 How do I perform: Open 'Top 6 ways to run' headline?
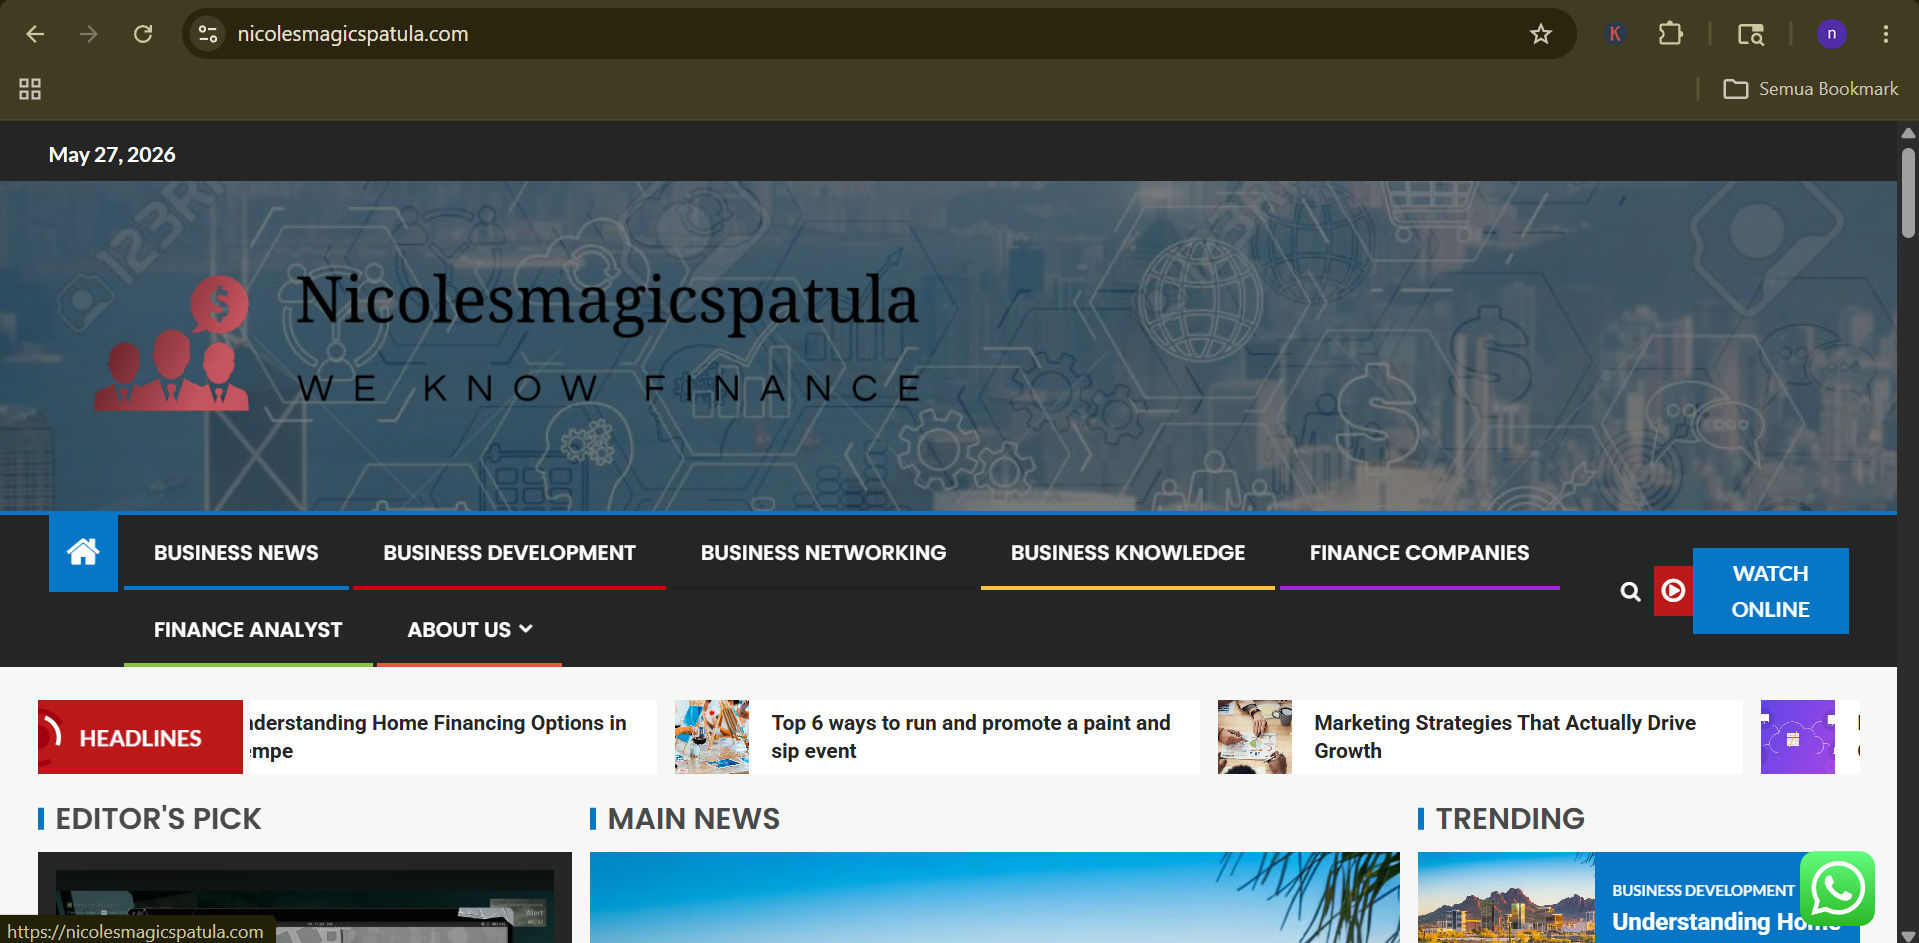(970, 737)
